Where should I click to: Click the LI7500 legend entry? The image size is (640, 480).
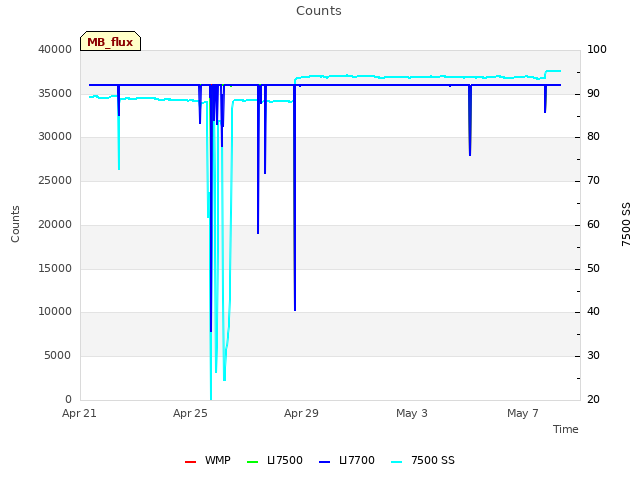[275, 460]
